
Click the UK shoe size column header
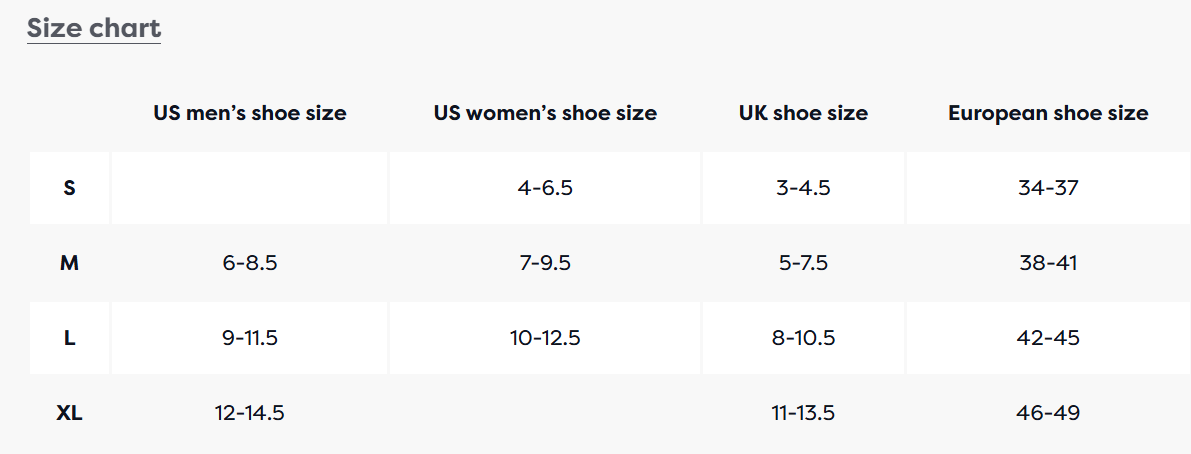click(804, 113)
